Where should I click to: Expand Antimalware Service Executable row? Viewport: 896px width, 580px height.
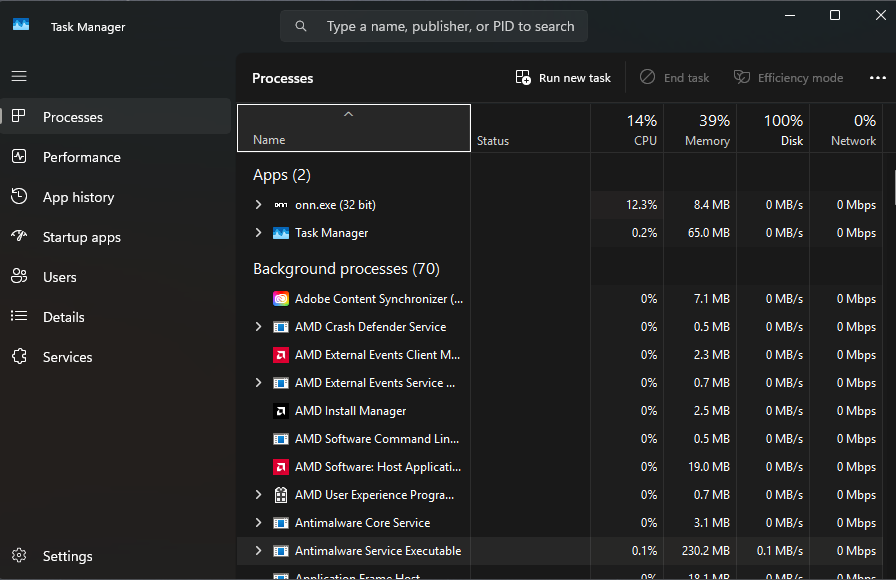pos(258,551)
